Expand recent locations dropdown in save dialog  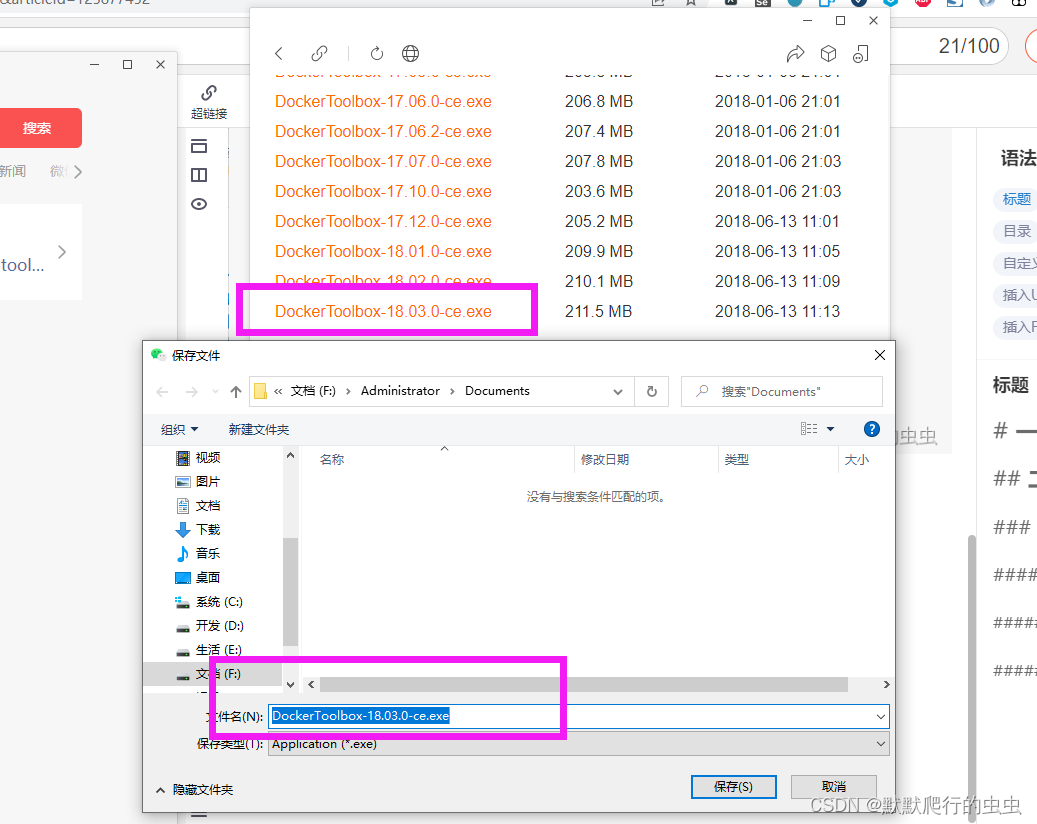(x=215, y=392)
